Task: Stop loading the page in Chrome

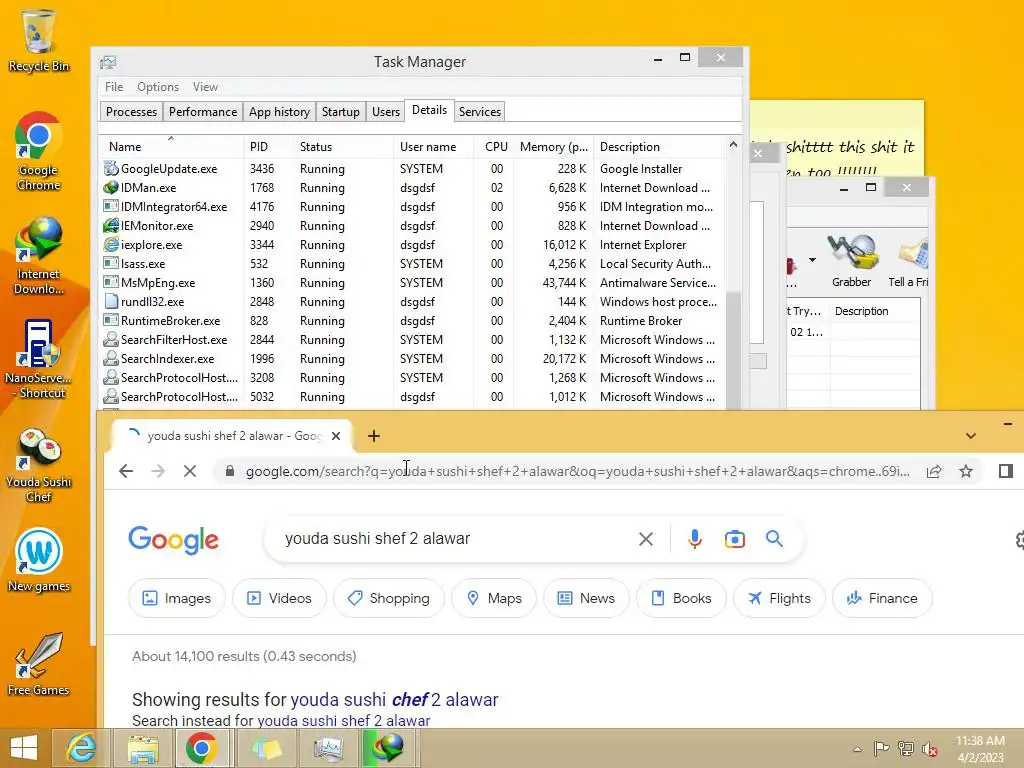Action: click(x=190, y=471)
